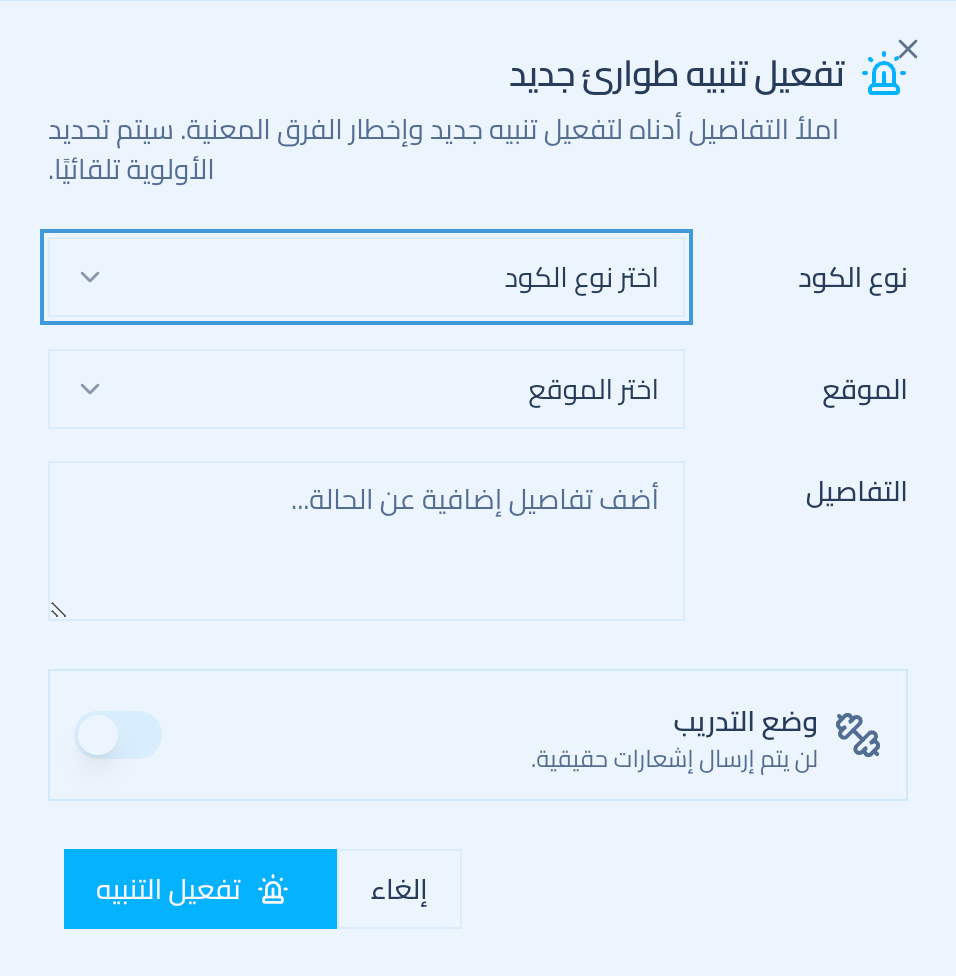Click the siren icon beside the dialog title
Viewport: 956px width, 976px height.
(x=884, y=73)
